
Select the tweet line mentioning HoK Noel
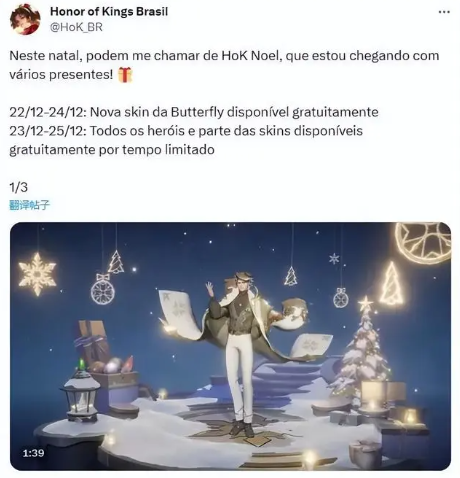(x=224, y=65)
